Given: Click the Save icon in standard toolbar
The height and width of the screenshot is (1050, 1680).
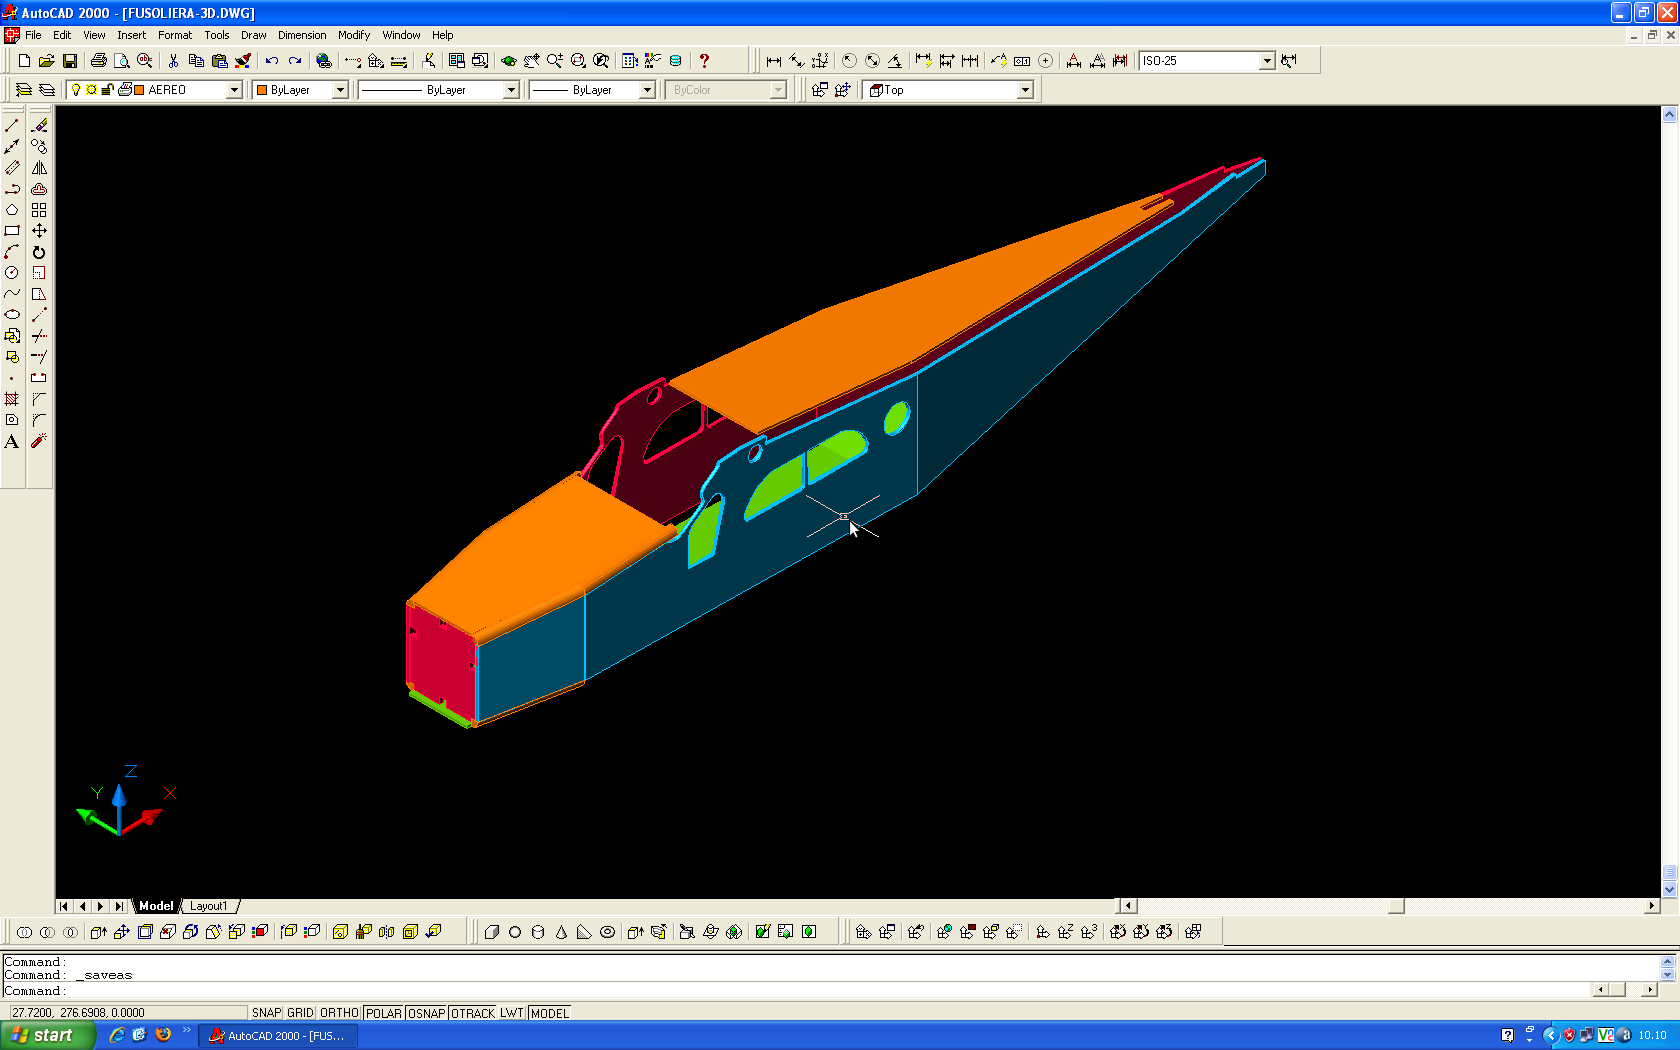Looking at the screenshot, I should 70,61.
